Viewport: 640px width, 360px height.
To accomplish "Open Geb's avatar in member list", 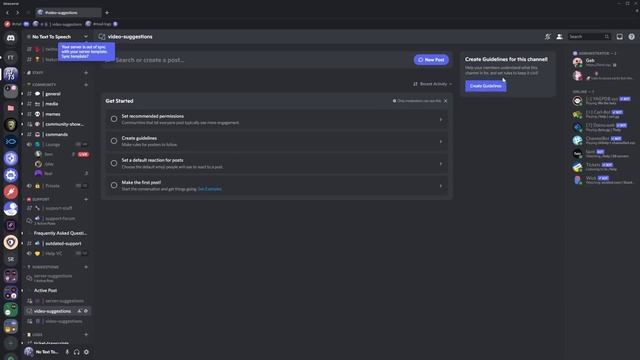I will coord(577,62).
